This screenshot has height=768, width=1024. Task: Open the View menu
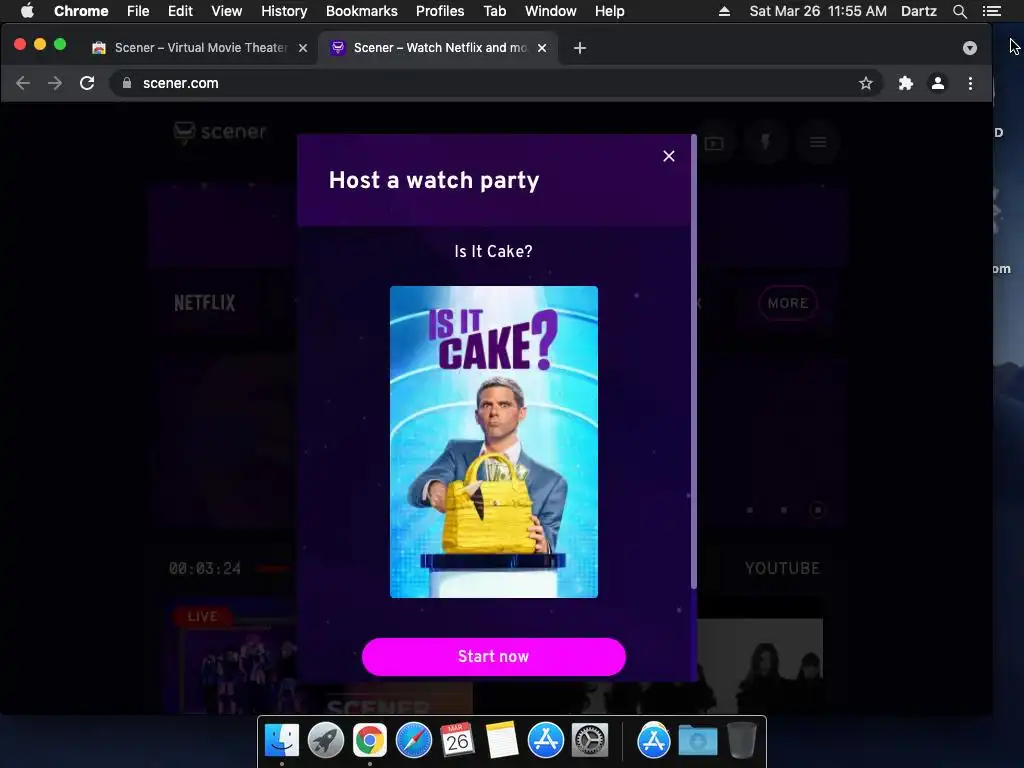[227, 11]
